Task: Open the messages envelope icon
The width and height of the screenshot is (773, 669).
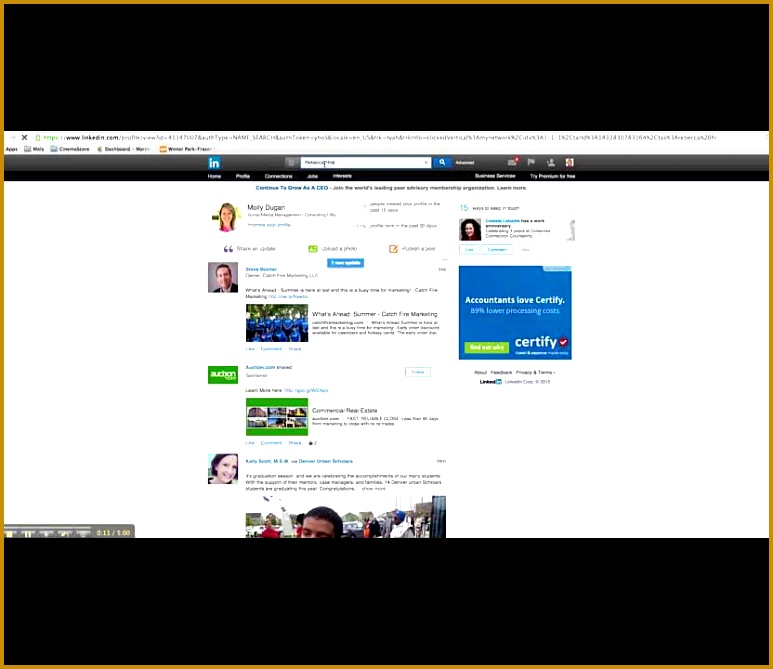Action: click(x=513, y=162)
